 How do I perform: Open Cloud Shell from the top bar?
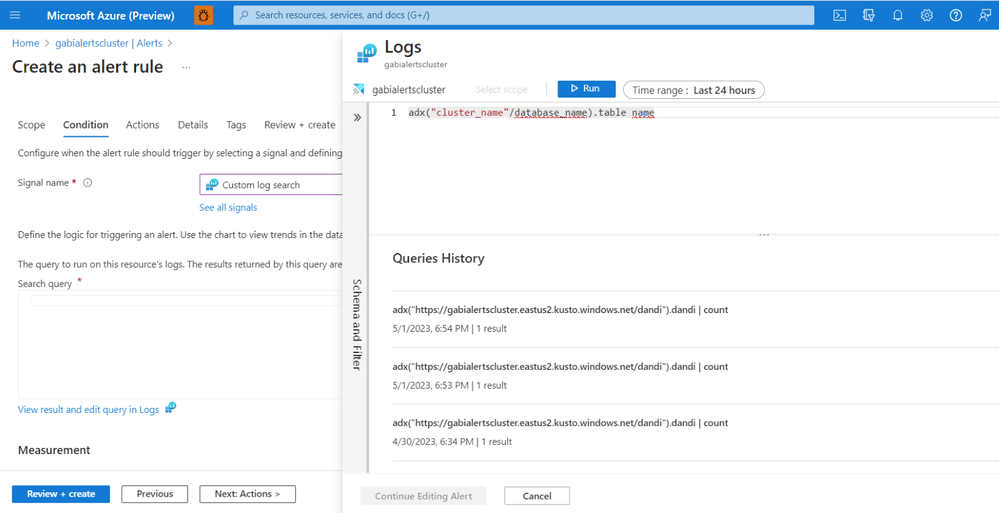point(840,15)
